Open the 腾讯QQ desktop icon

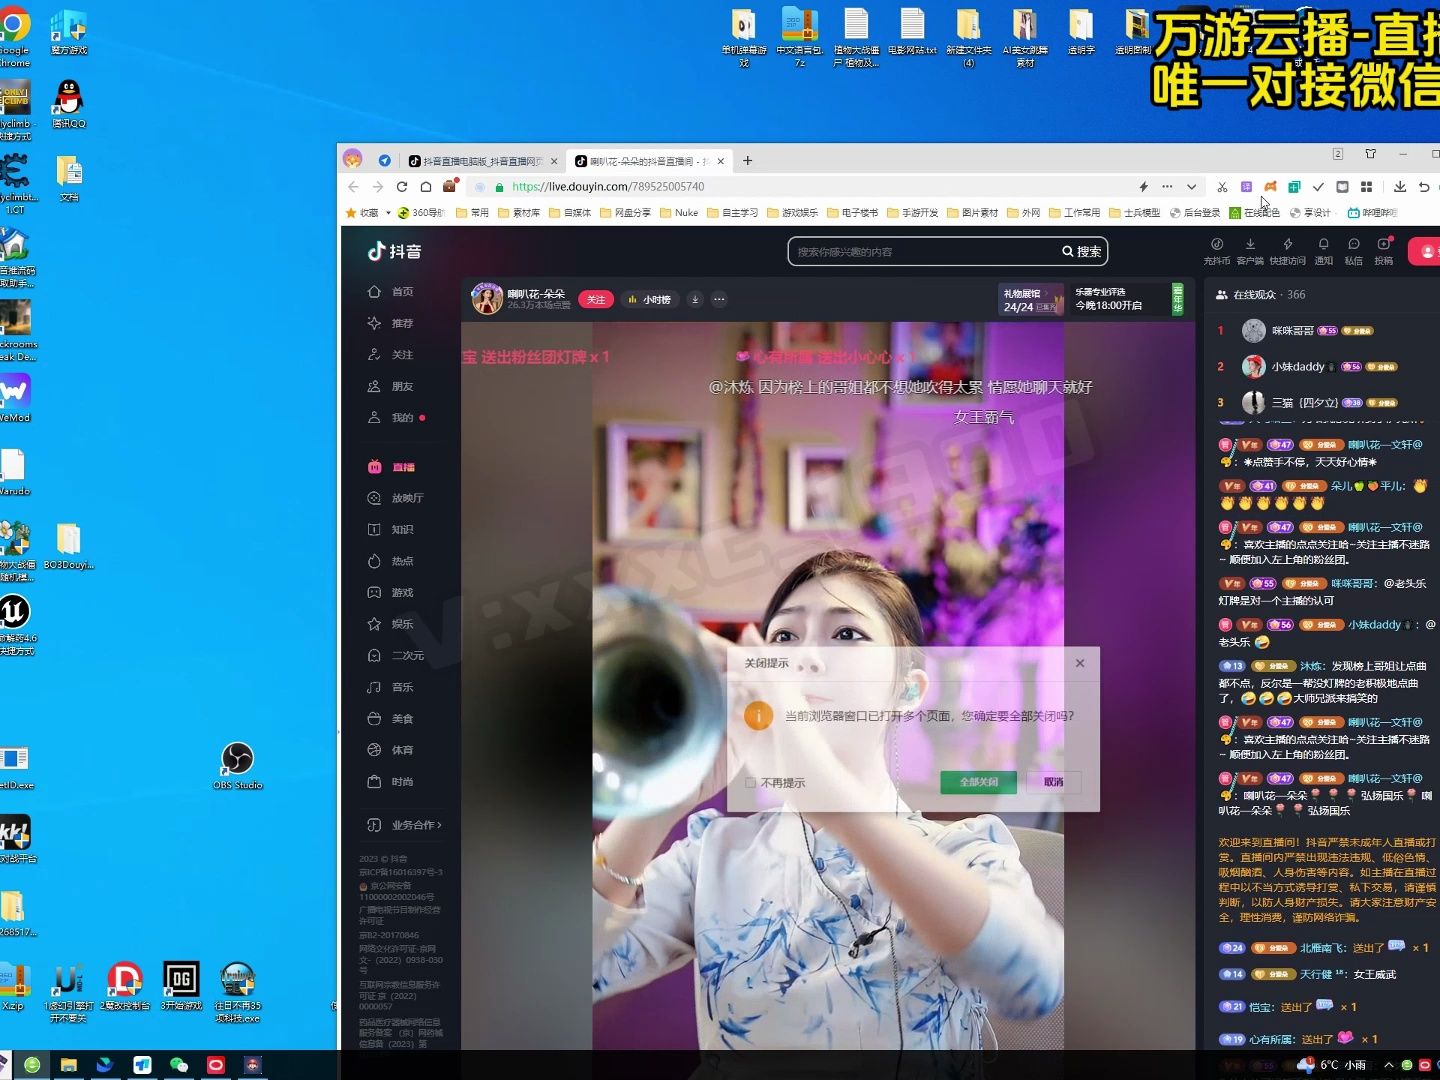tap(68, 104)
